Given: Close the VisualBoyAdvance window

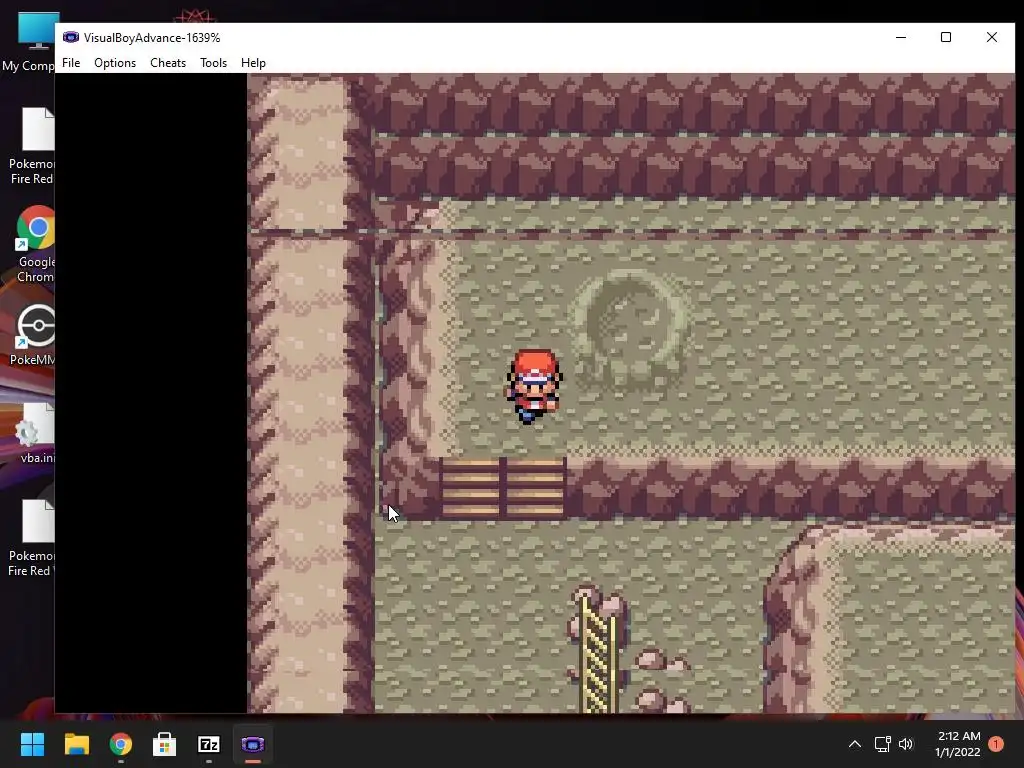Looking at the screenshot, I should [991, 37].
